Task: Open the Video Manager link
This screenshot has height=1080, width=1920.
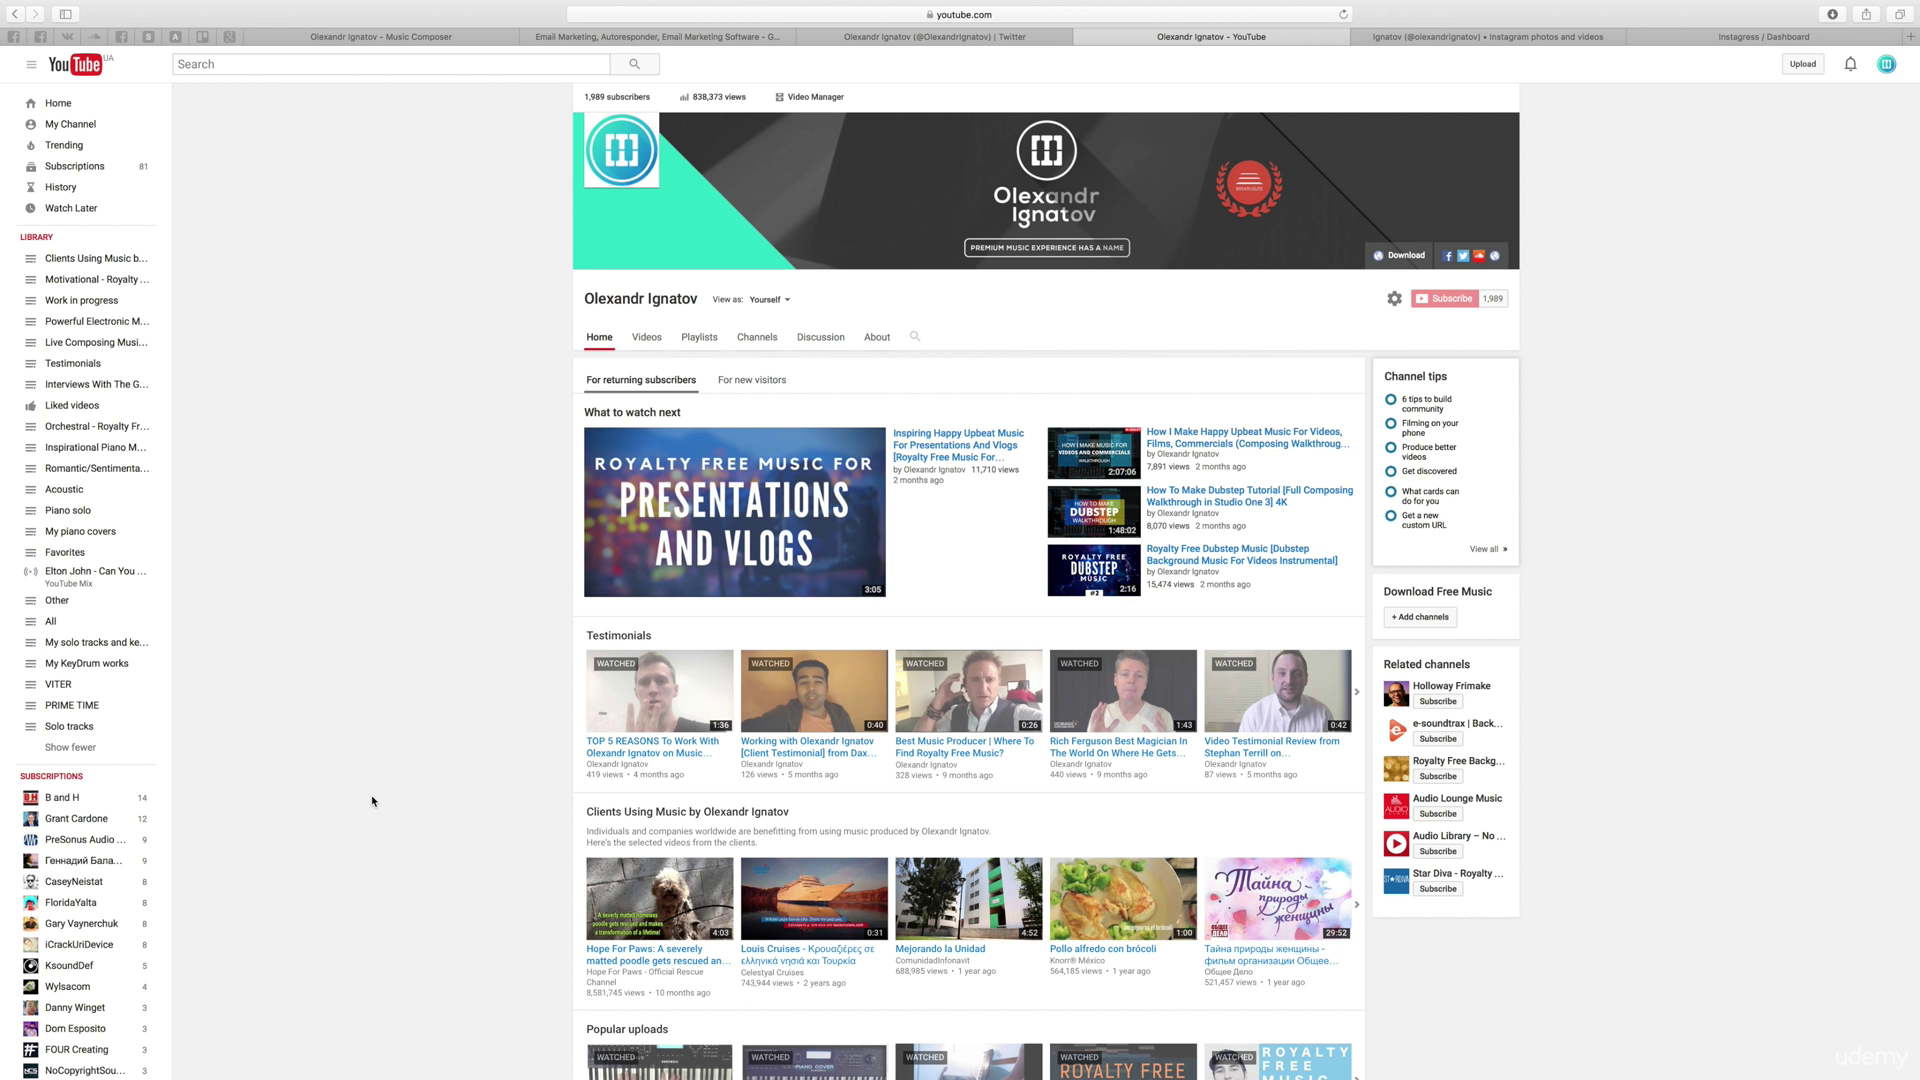Action: pos(814,97)
